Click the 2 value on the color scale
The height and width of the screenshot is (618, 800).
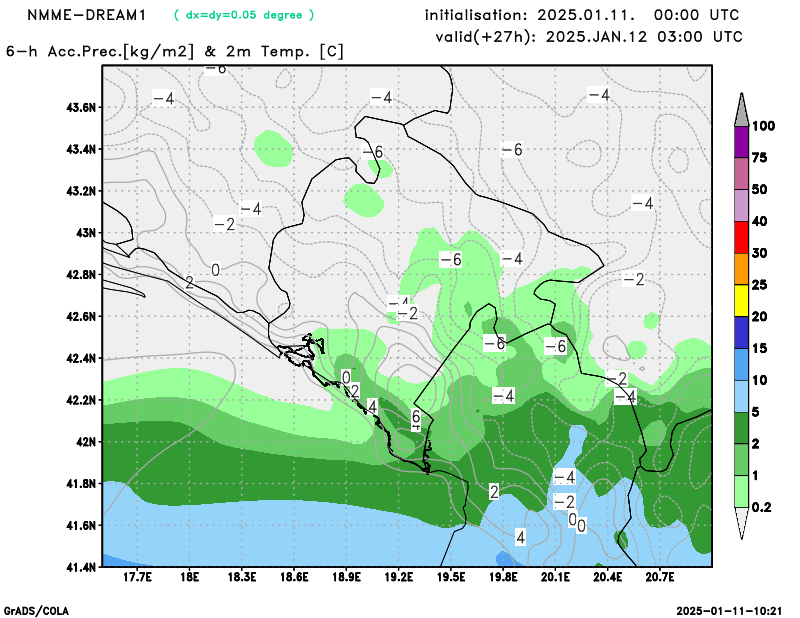[756, 444]
